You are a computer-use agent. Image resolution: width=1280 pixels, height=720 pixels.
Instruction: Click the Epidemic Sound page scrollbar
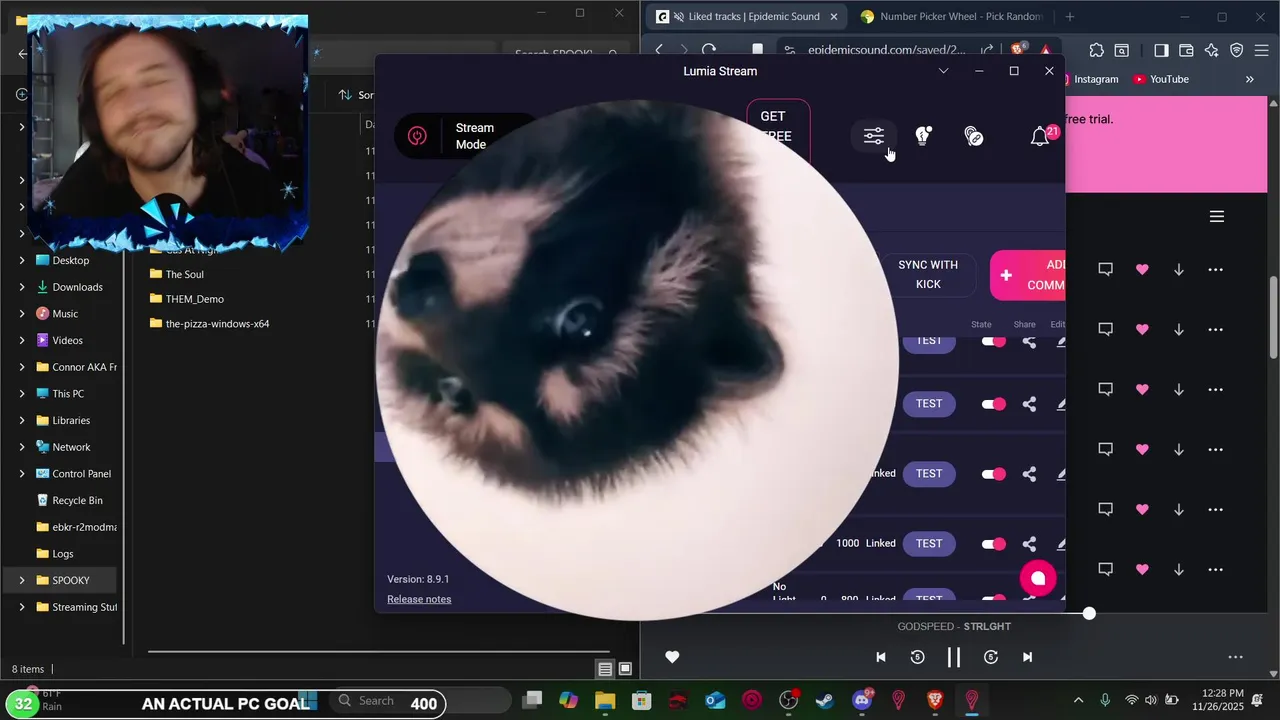click(x=1274, y=317)
